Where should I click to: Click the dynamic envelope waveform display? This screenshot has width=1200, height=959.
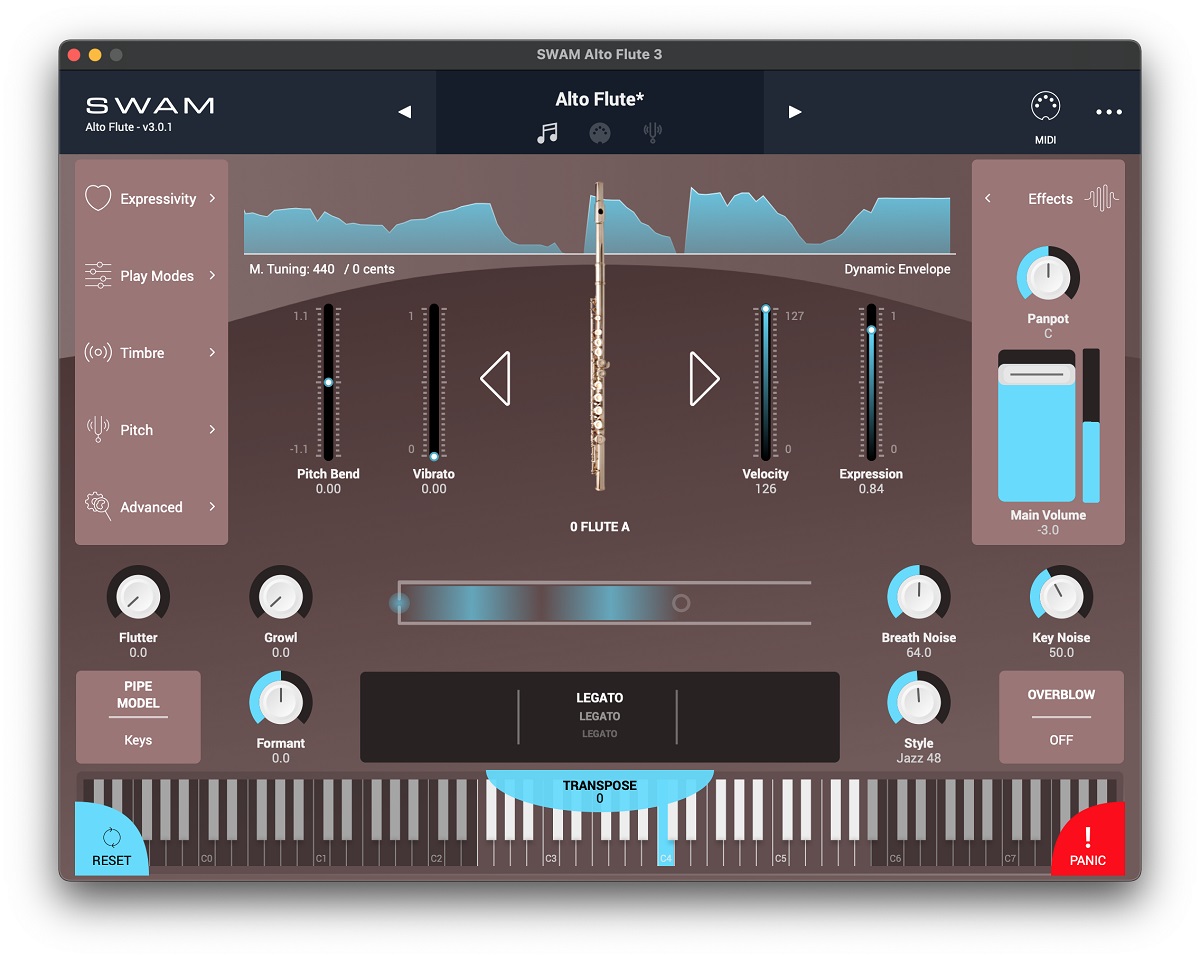(x=597, y=219)
